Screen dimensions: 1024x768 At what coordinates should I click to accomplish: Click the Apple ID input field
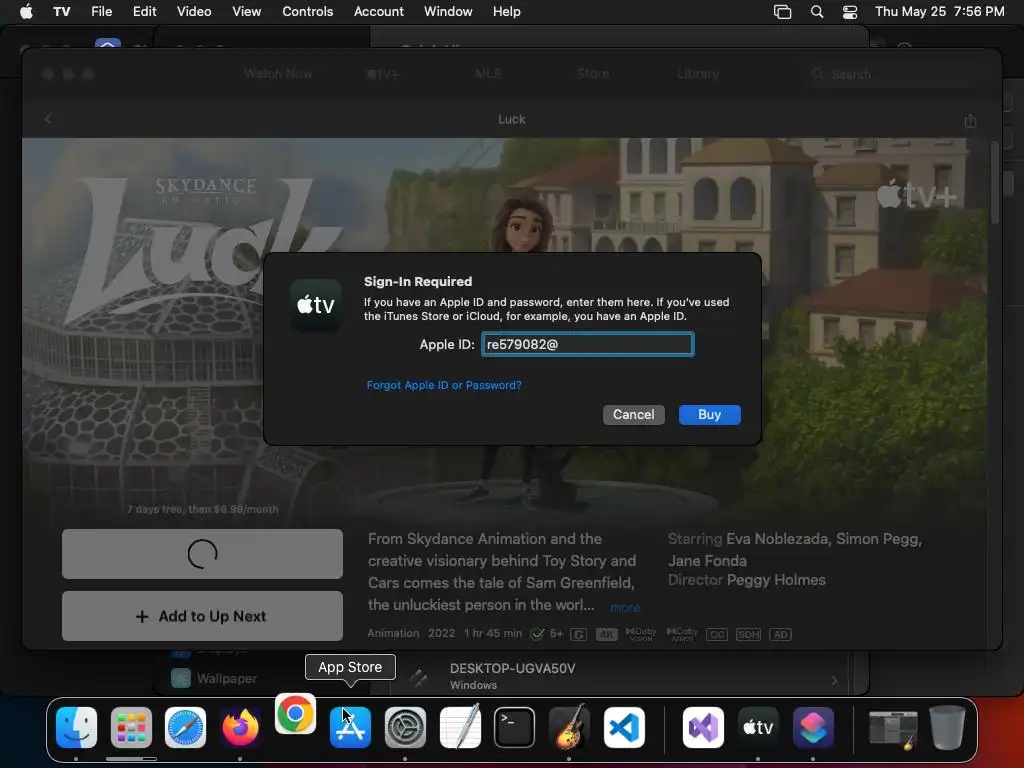pos(588,344)
